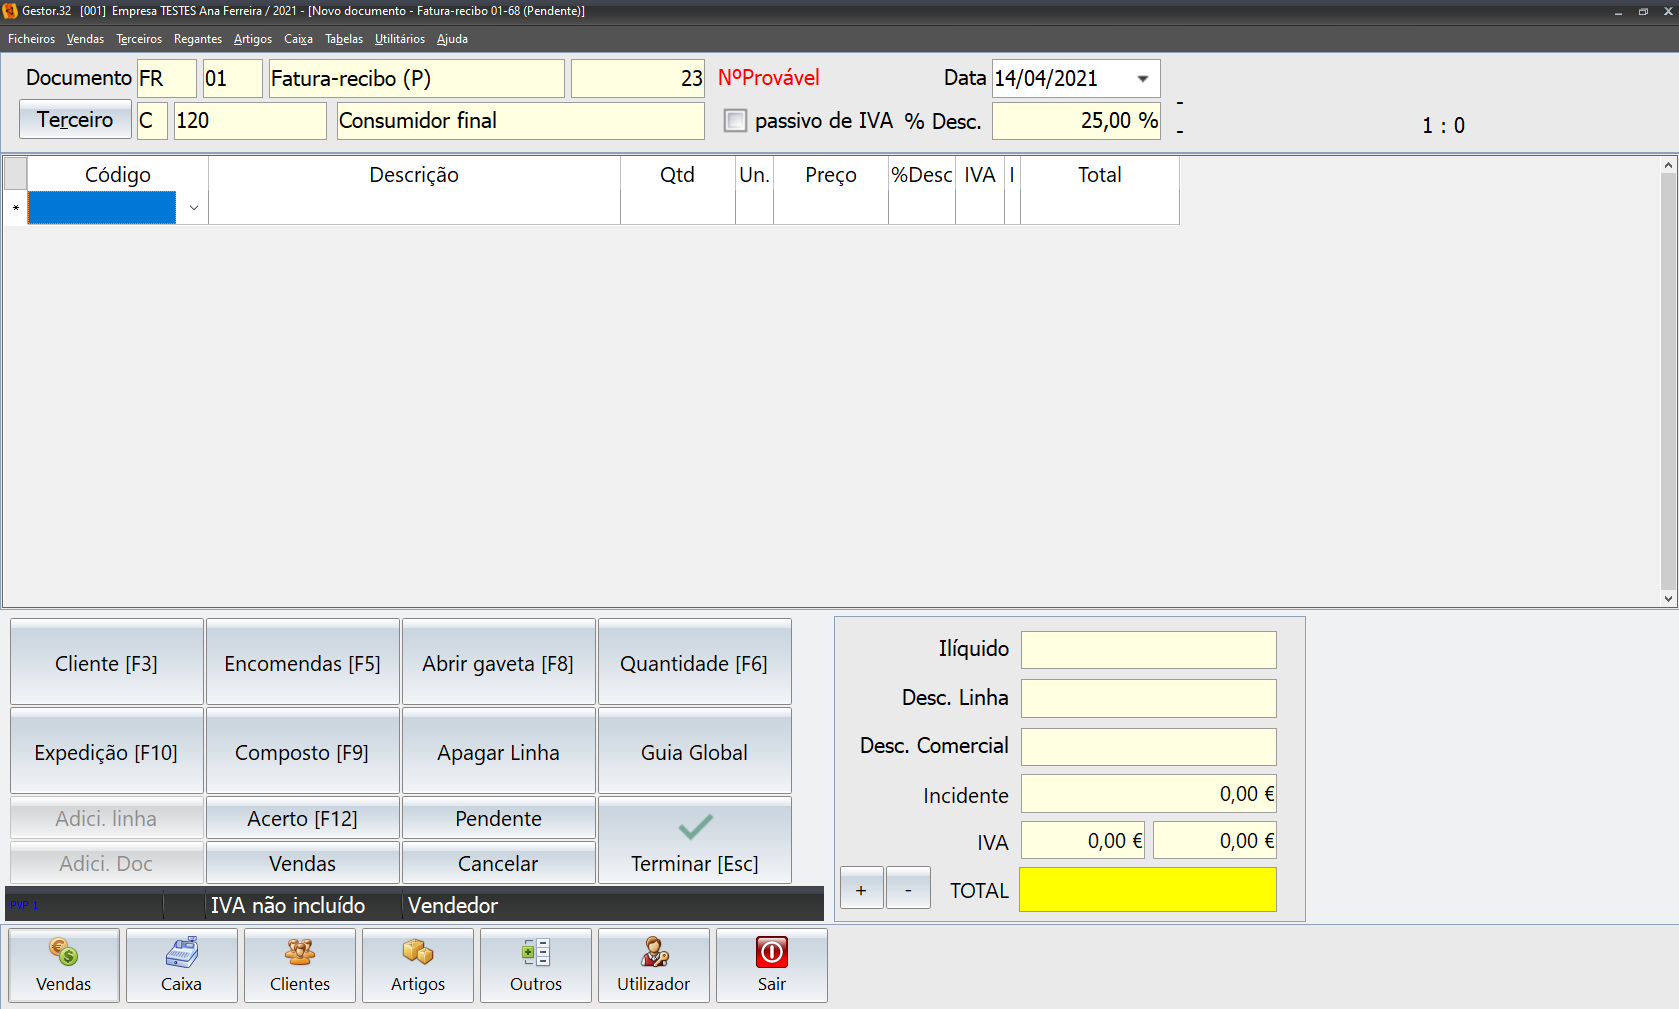The height and width of the screenshot is (1009, 1679).
Task: Open the Utilitários menu
Action: [x=399, y=39]
